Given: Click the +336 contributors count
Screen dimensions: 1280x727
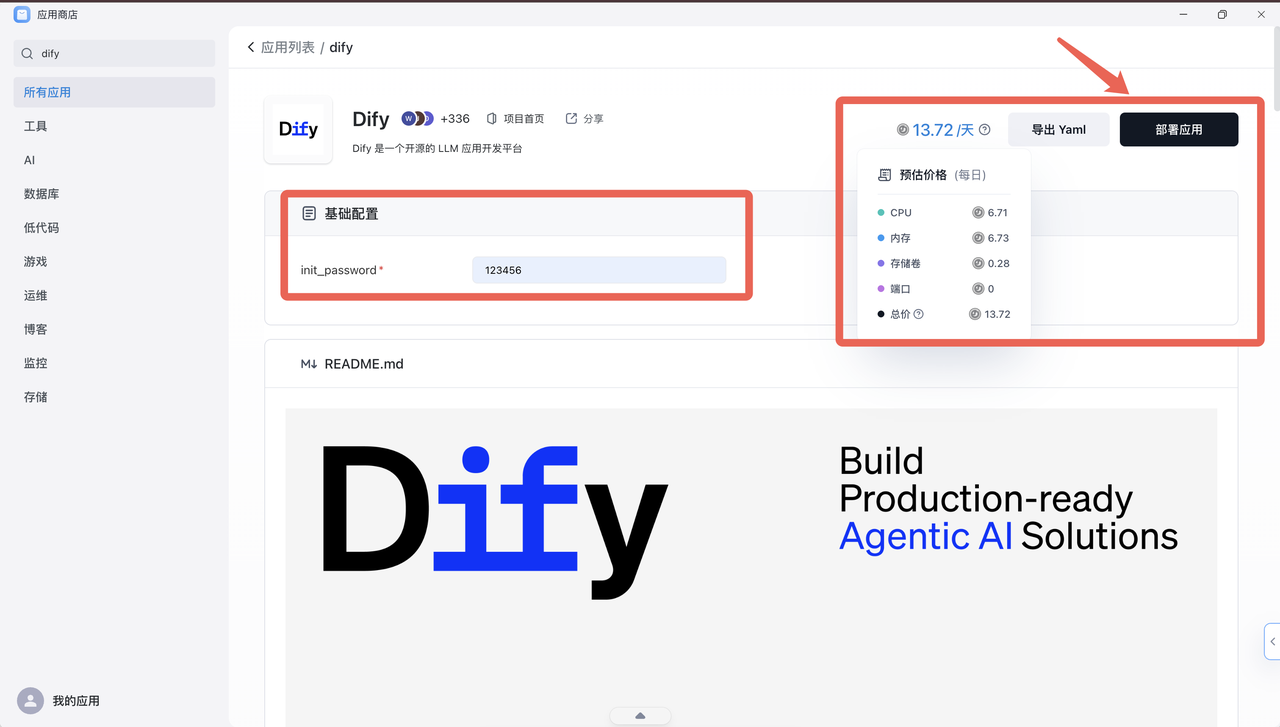Looking at the screenshot, I should pyautogui.click(x=455, y=118).
